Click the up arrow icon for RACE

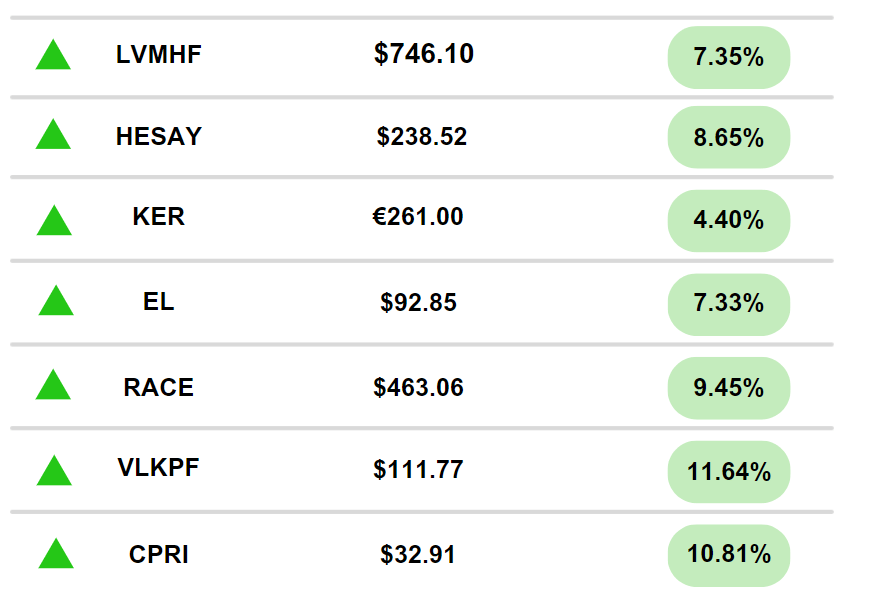click(x=53, y=384)
